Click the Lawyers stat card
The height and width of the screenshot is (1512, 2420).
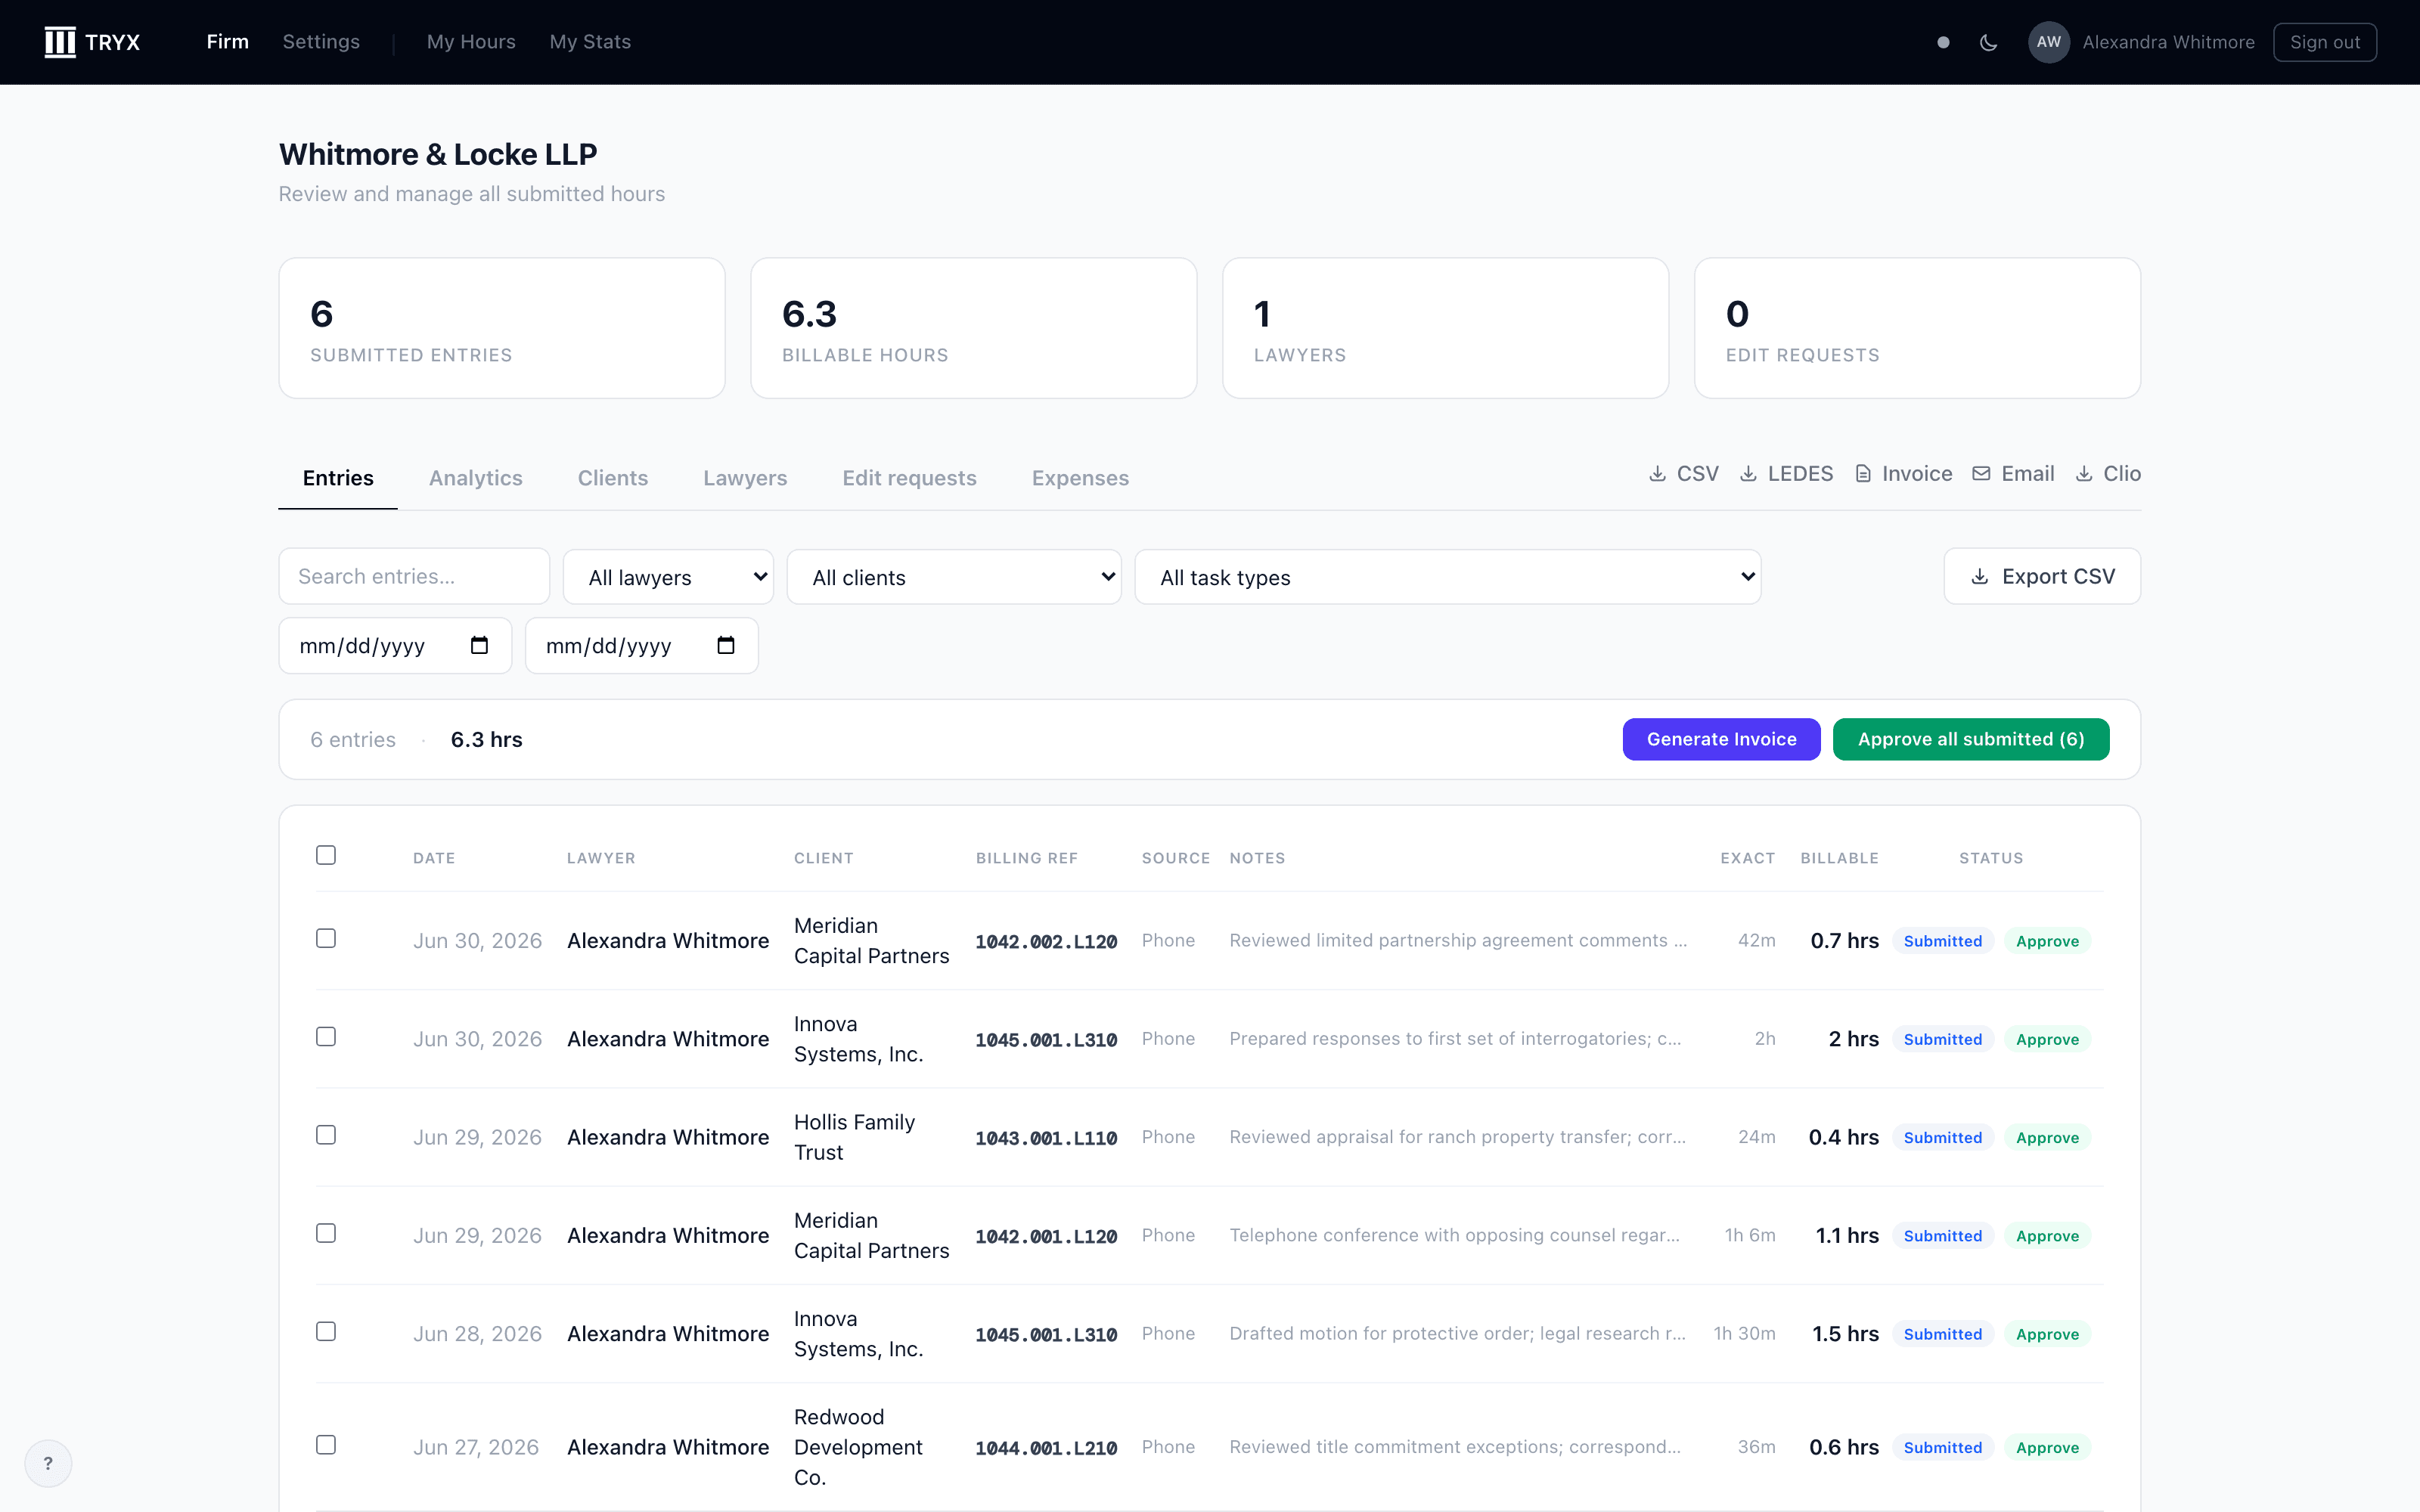(1445, 328)
